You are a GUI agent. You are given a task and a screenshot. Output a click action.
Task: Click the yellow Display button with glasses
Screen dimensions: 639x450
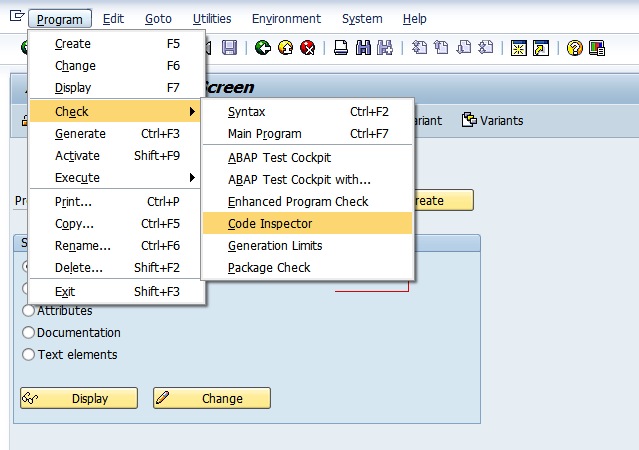point(79,398)
